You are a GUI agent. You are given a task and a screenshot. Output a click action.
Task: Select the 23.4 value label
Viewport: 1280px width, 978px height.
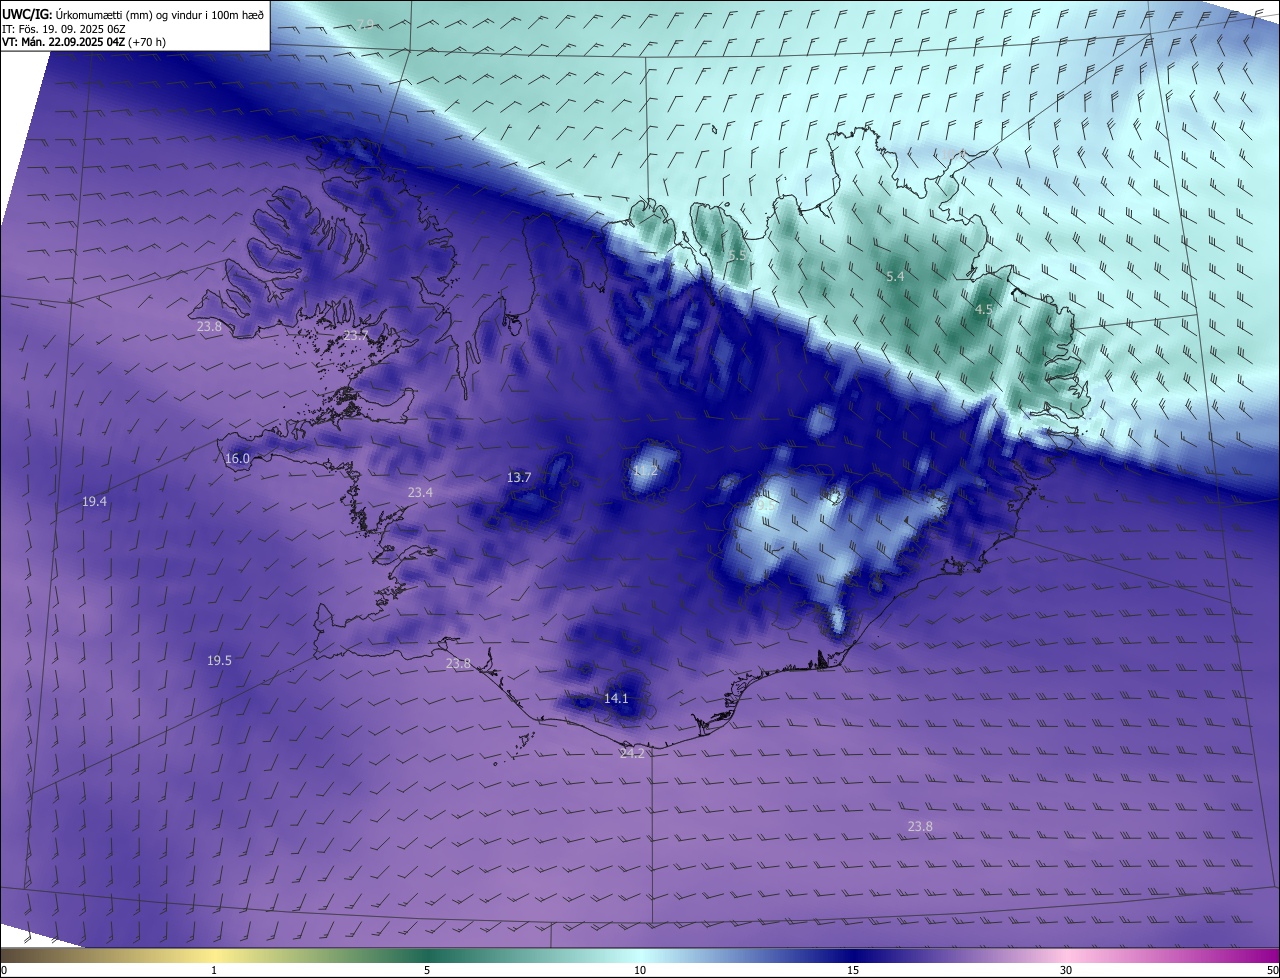[420, 492]
